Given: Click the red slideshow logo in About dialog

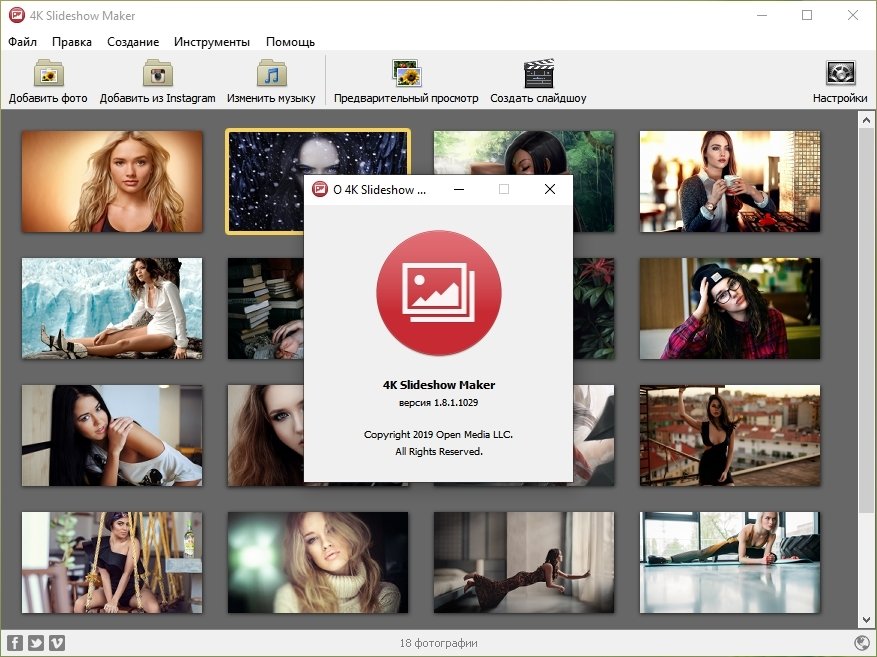Looking at the screenshot, I should [x=439, y=292].
